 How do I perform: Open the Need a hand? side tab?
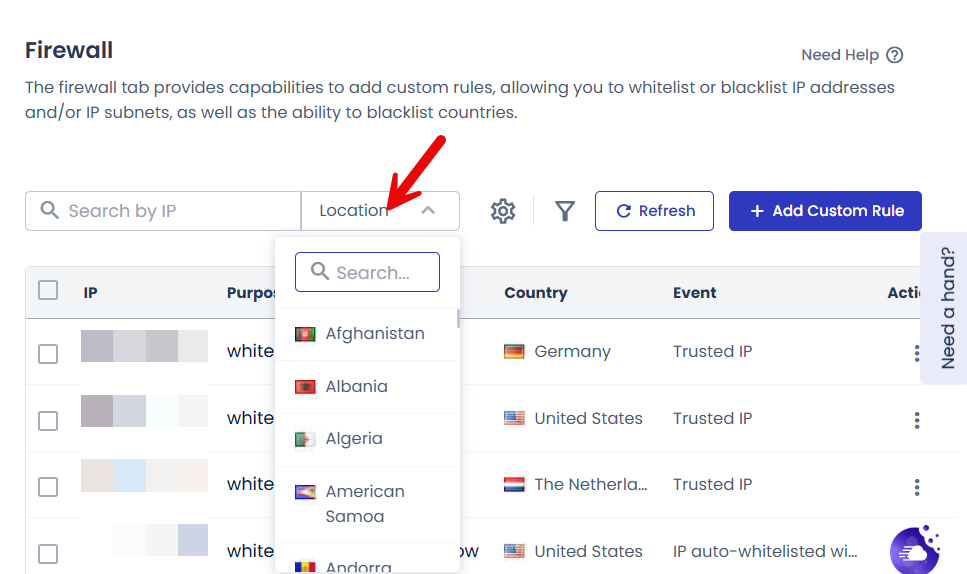tap(946, 308)
